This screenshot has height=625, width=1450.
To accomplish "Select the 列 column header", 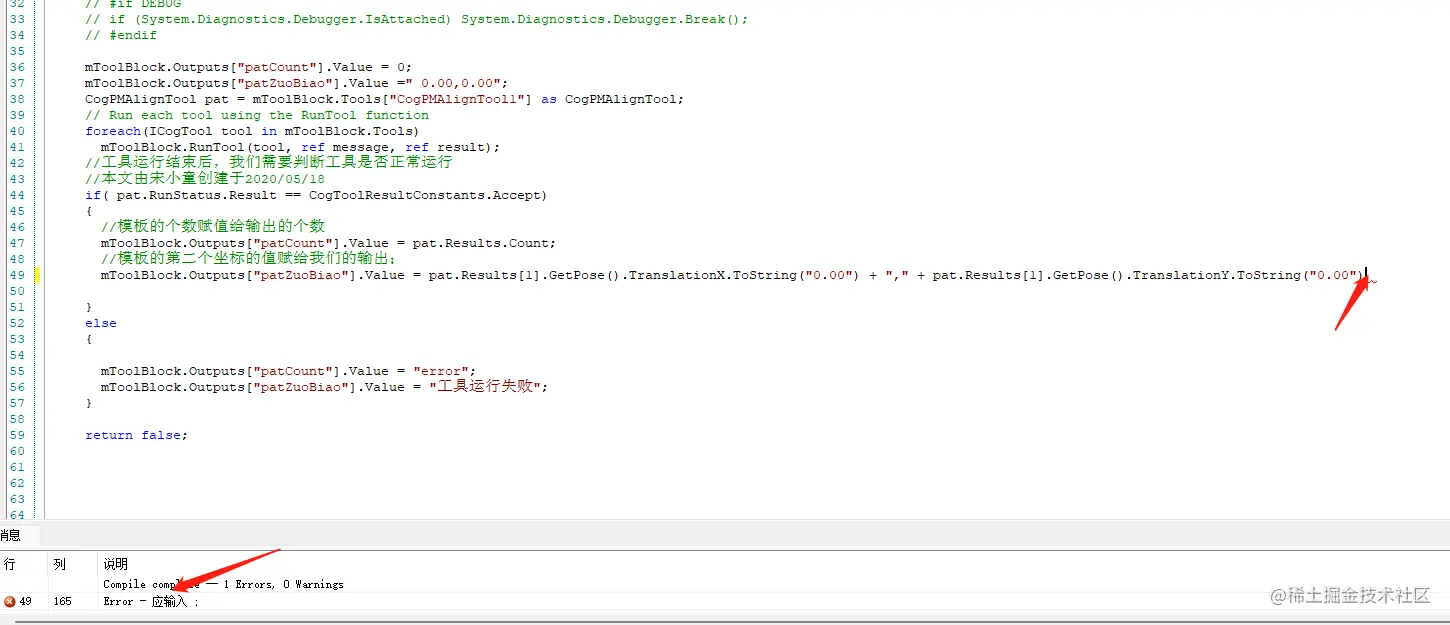I will pos(60,565).
